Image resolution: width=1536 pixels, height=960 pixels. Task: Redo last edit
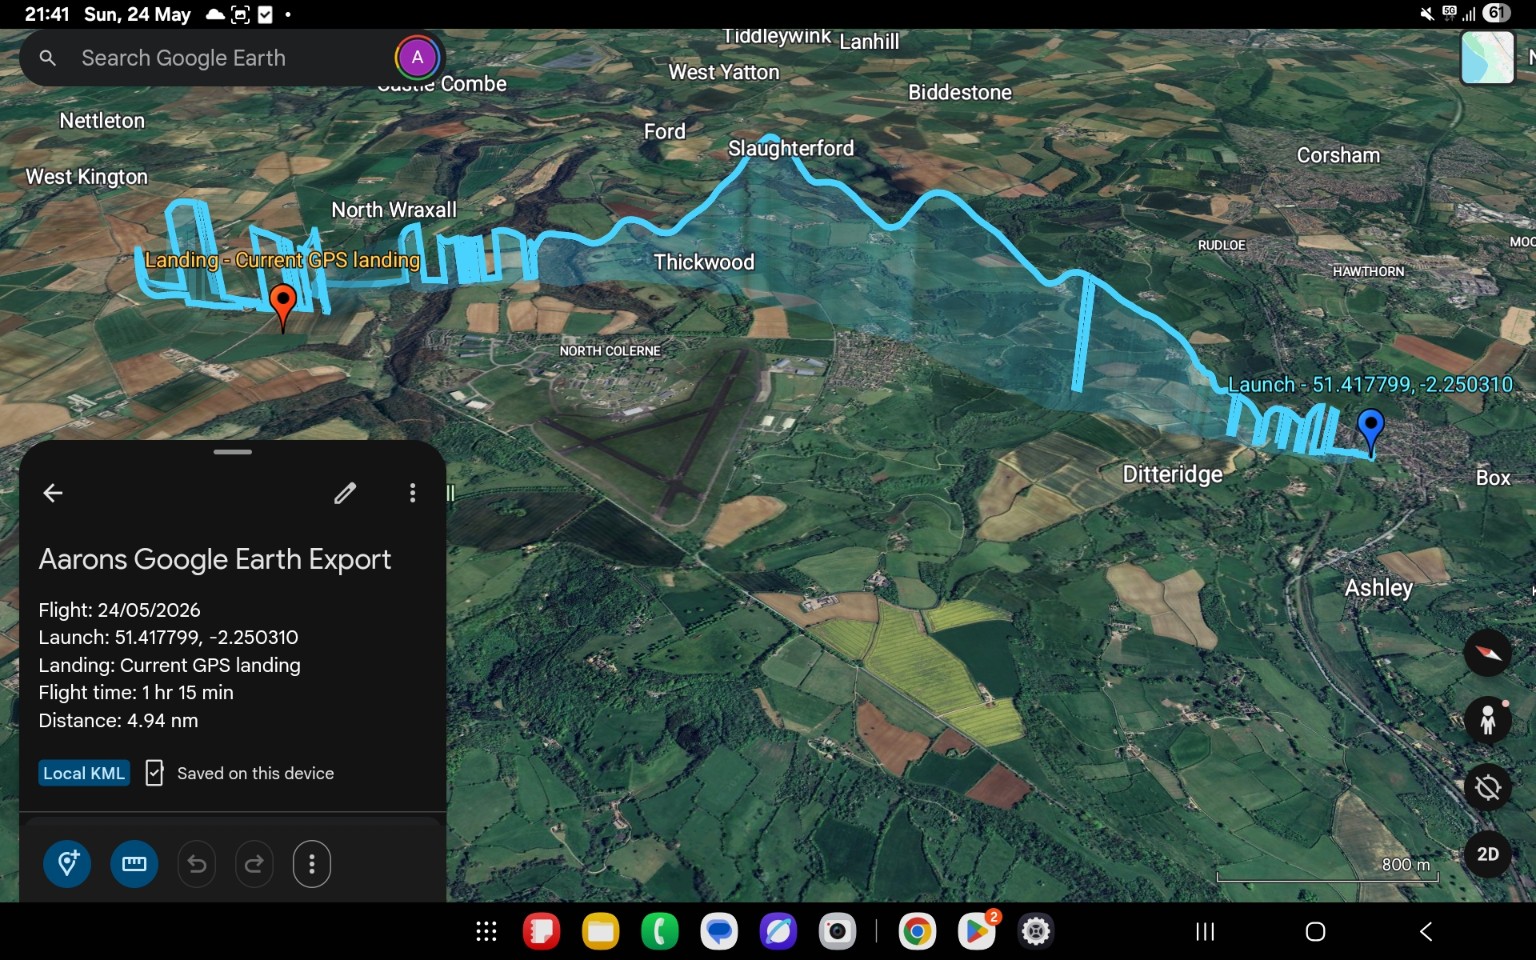coord(254,864)
